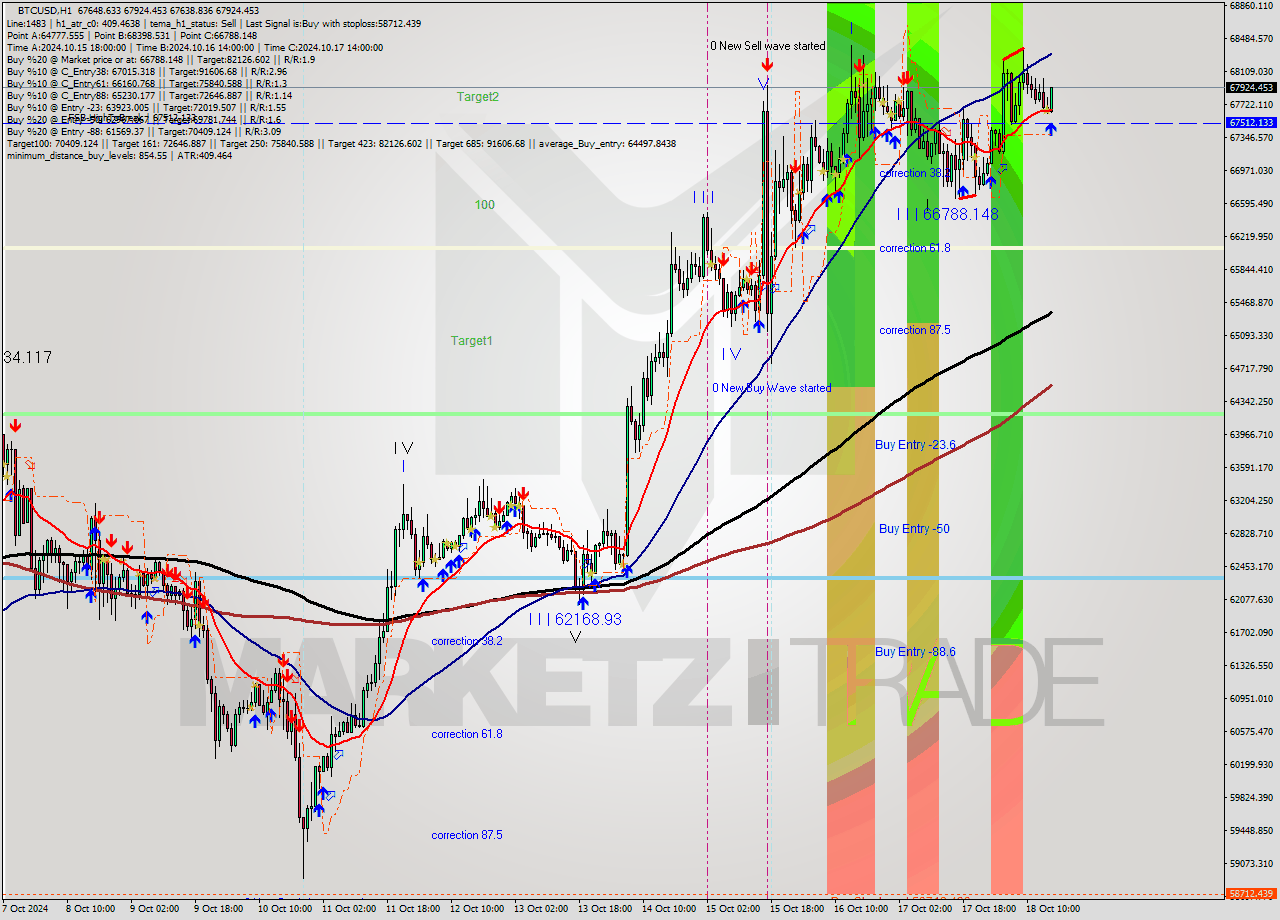
Task: Click the 'I I I 62168.93' wave label
Action: pyautogui.click(x=574, y=620)
